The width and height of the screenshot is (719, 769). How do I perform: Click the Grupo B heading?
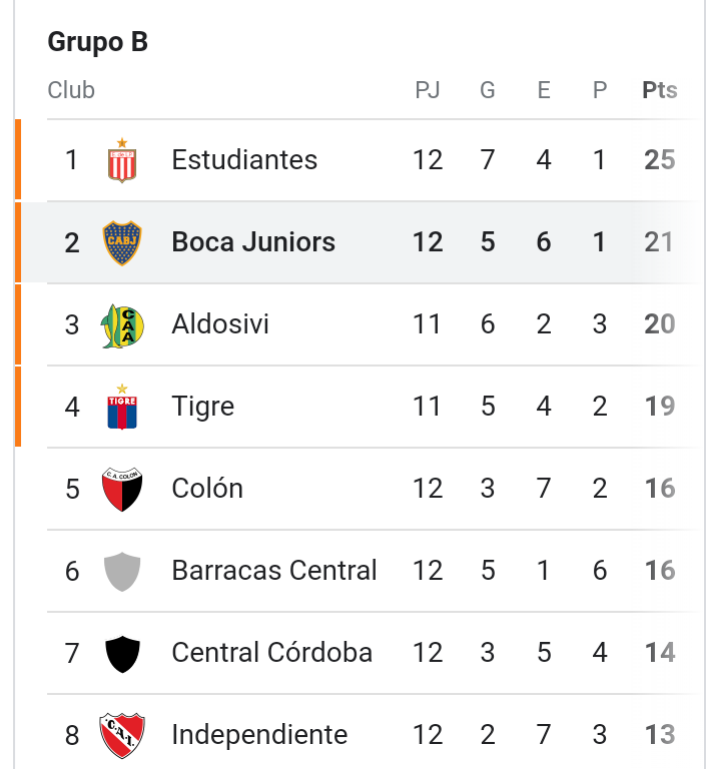click(98, 42)
